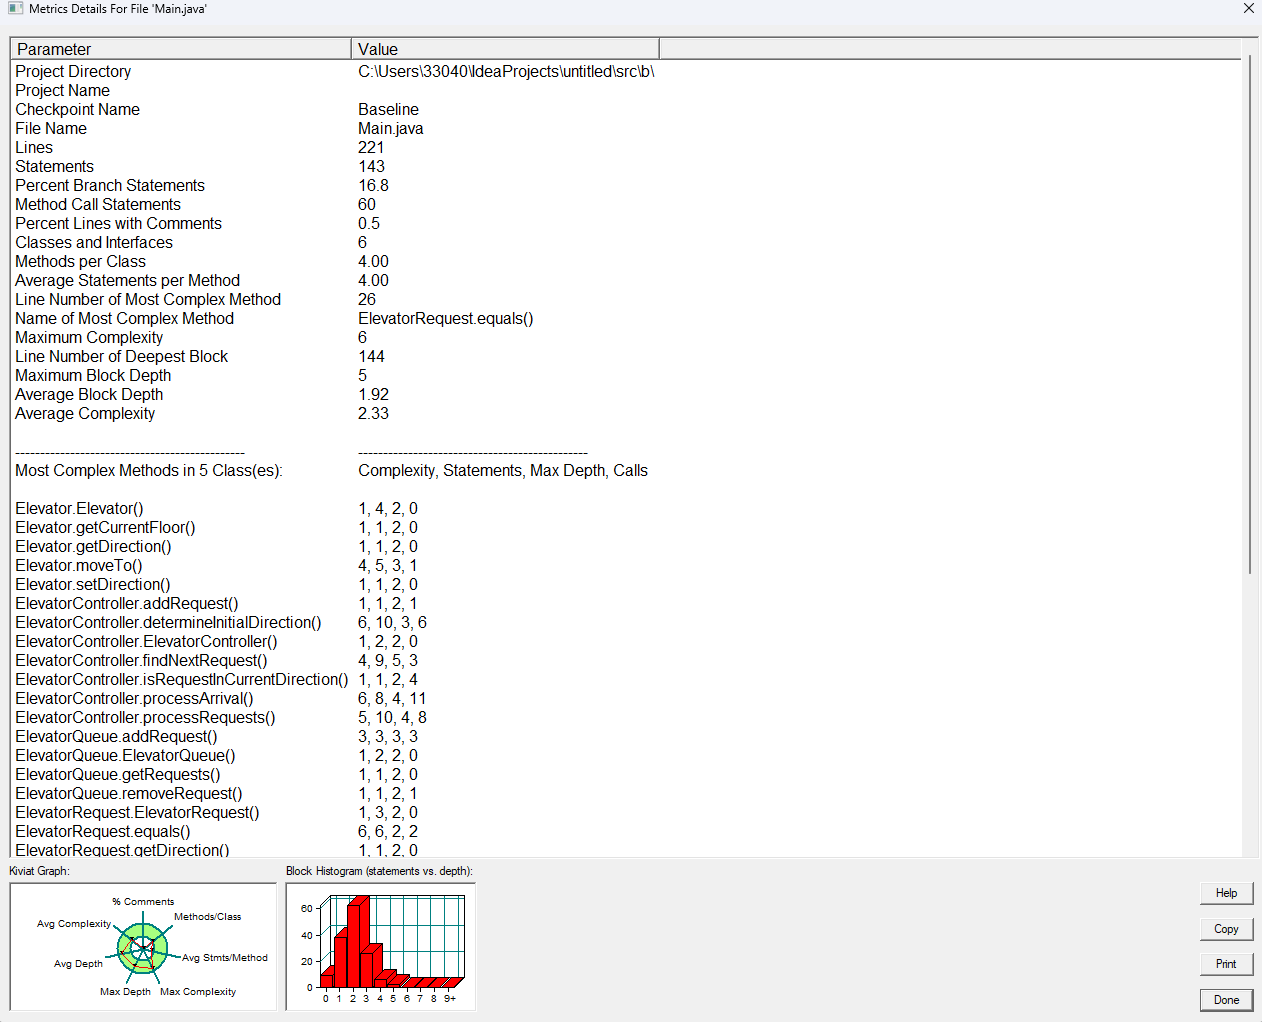
Task: Select Most Complex Methods in 5 Class(es) row
Action: 335,471
